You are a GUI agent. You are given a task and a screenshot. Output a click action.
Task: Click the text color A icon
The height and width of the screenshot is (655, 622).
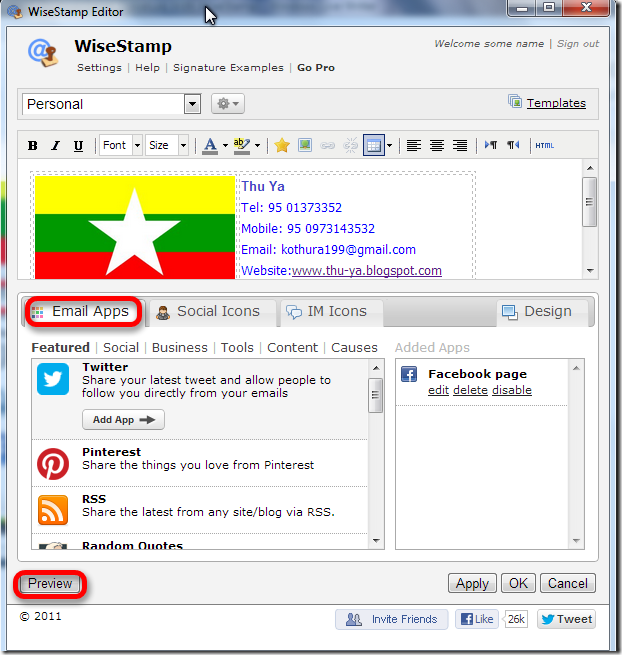[210, 145]
